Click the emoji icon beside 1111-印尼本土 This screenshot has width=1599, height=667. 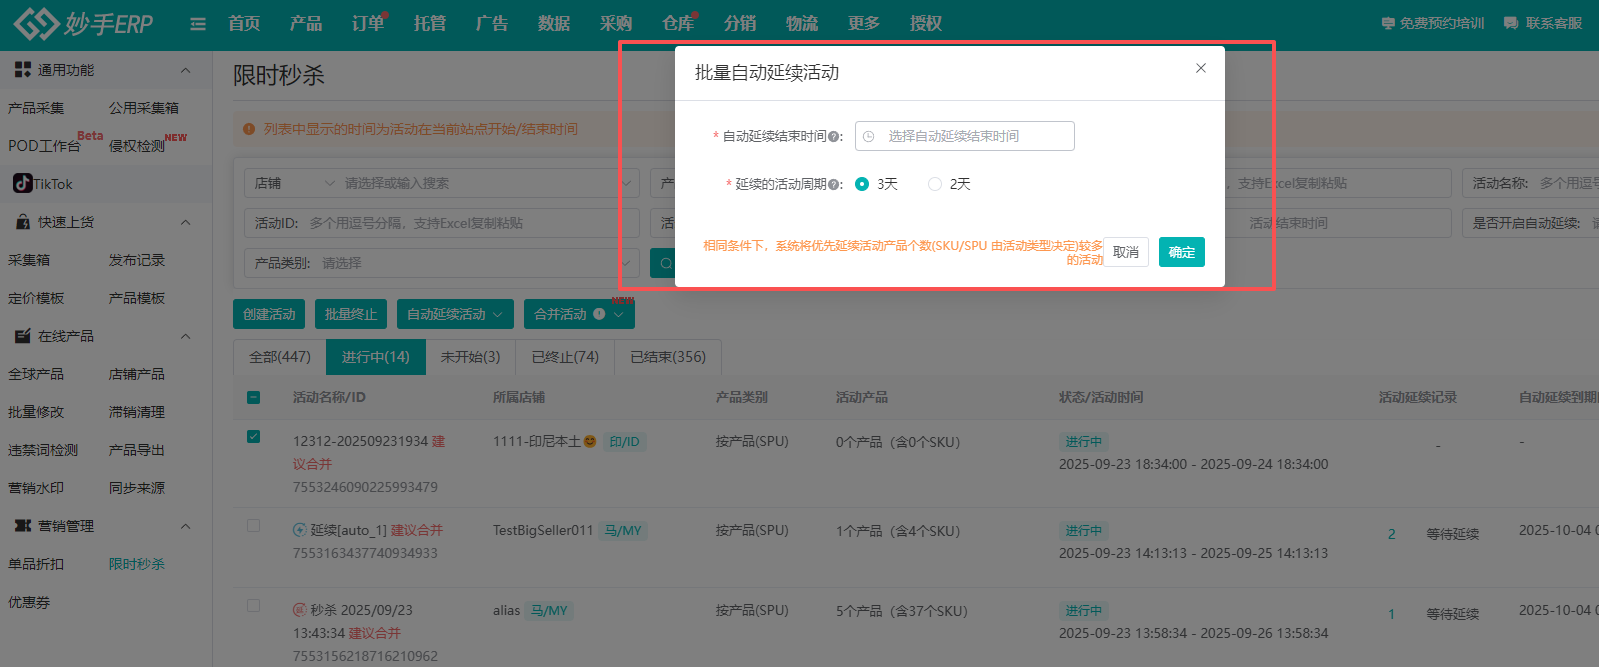click(590, 441)
